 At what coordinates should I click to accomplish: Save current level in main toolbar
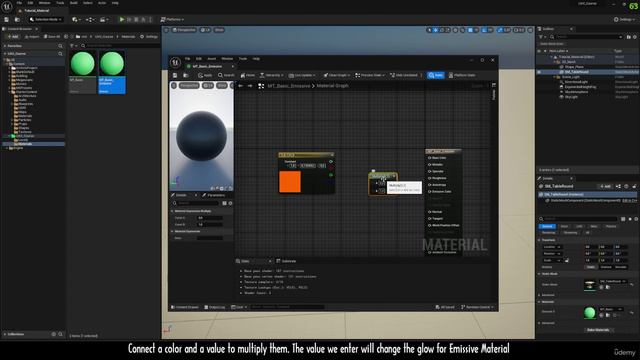pos(7,20)
